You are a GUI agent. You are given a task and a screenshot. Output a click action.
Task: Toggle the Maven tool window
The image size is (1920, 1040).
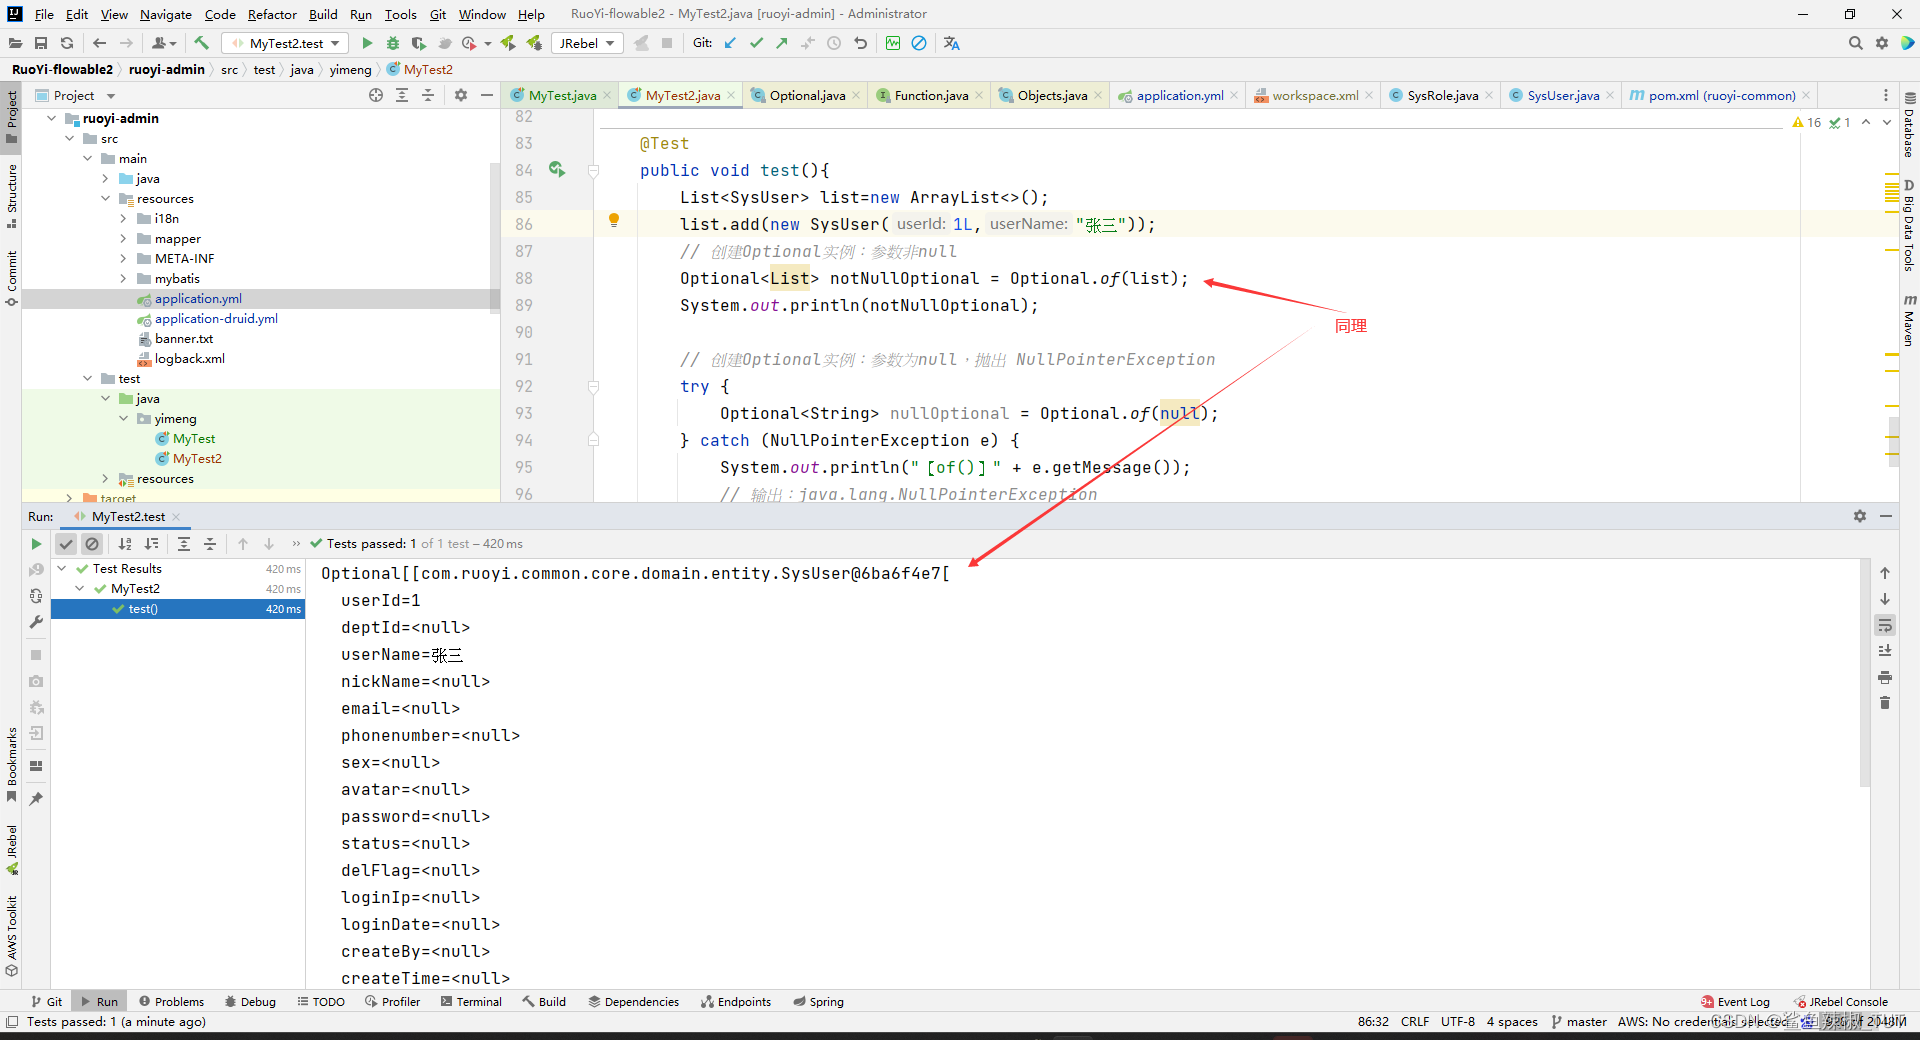point(1909,320)
